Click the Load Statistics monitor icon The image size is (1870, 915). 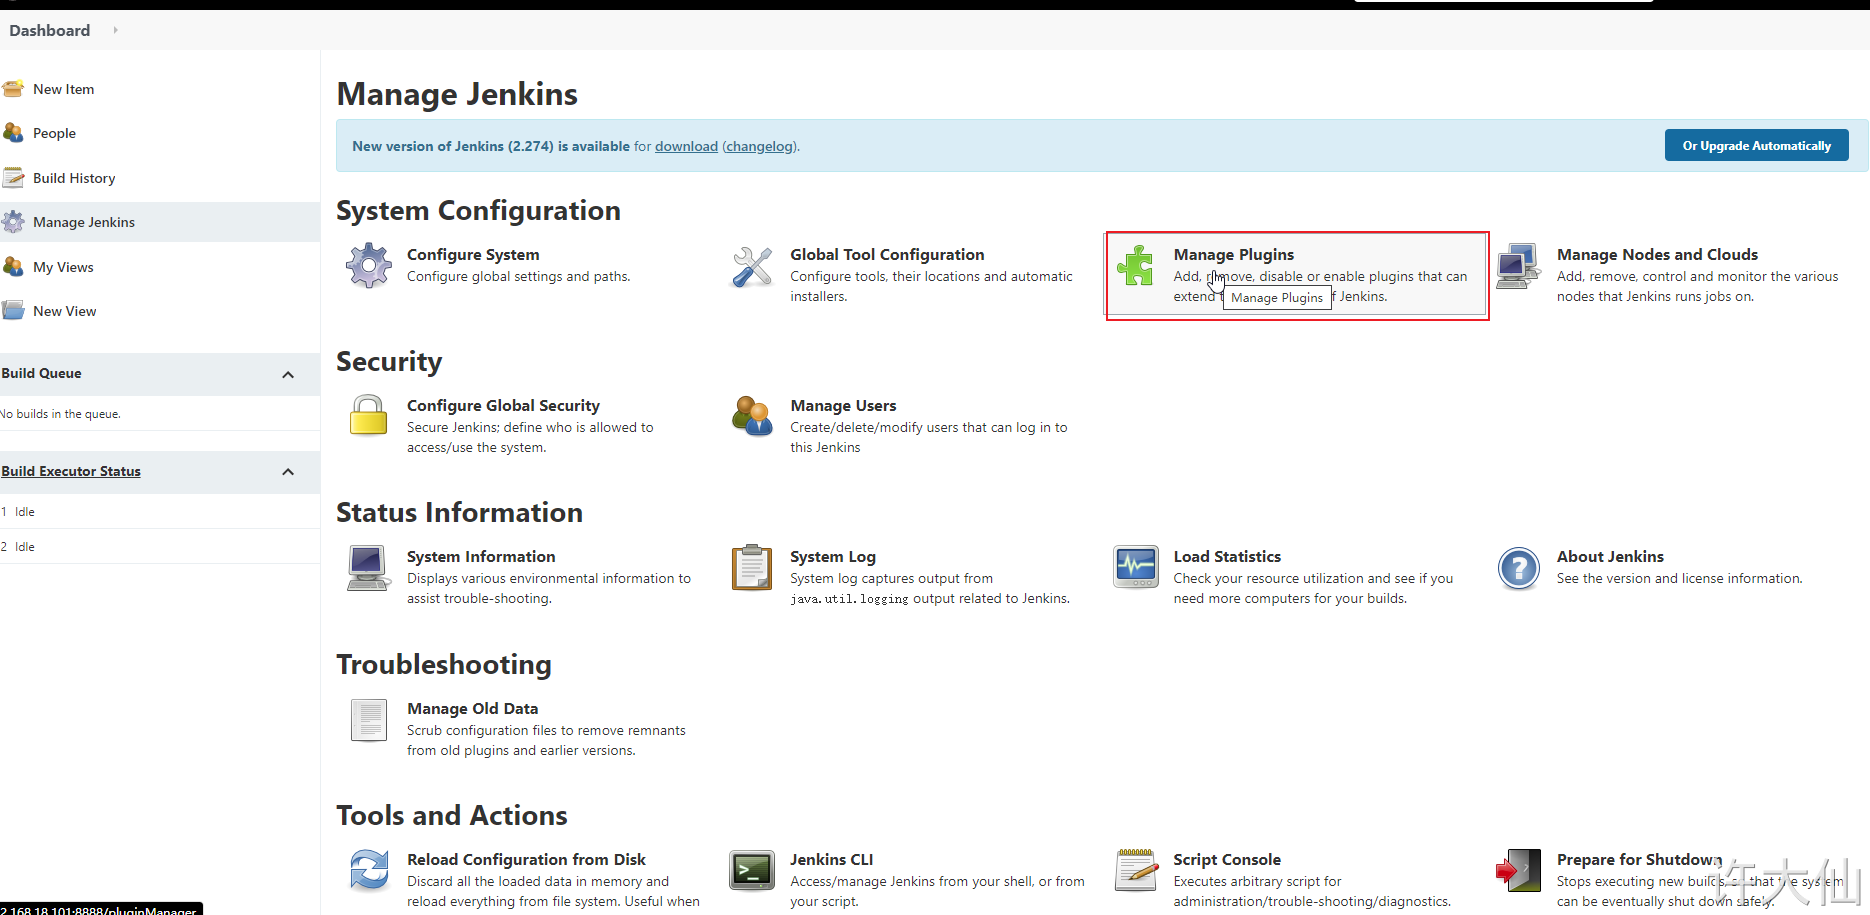(1136, 567)
